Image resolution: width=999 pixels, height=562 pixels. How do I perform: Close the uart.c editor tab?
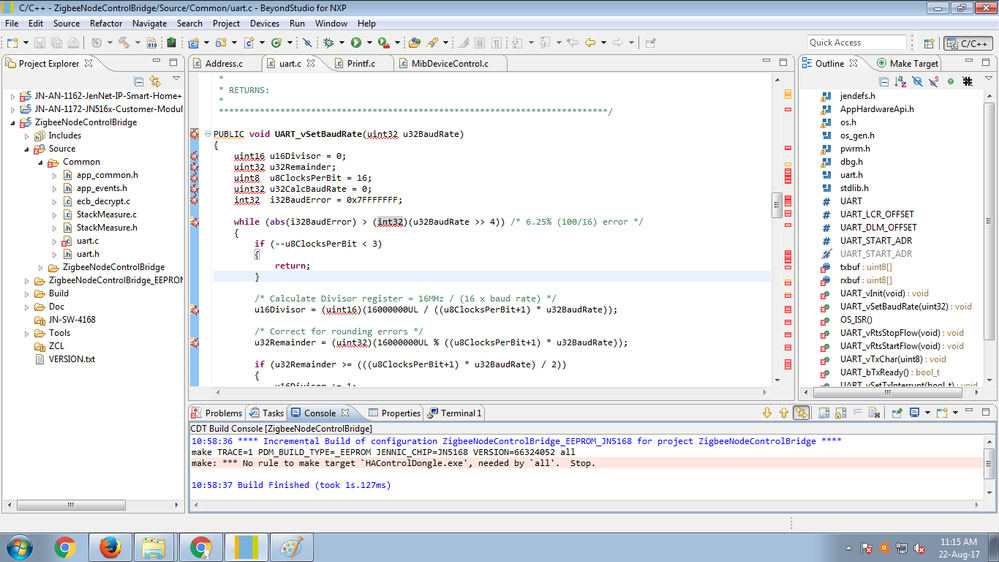tap(311, 63)
